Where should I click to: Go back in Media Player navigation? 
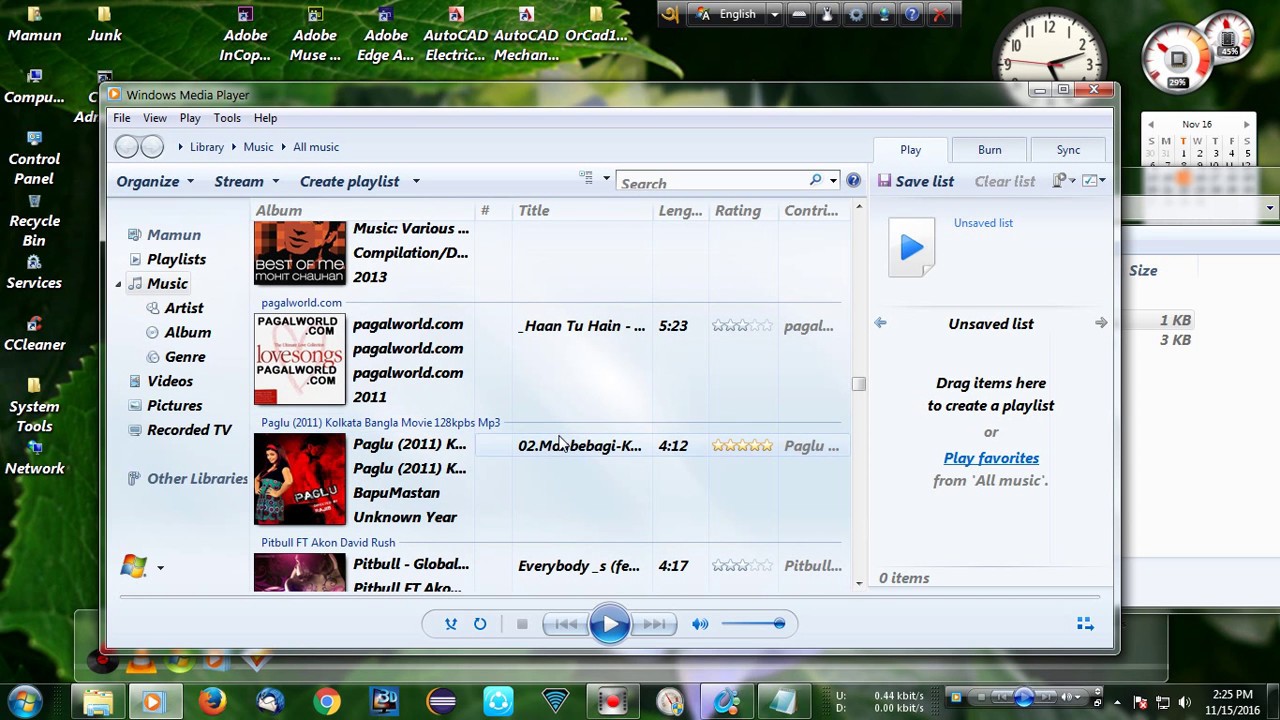[x=126, y=147]
